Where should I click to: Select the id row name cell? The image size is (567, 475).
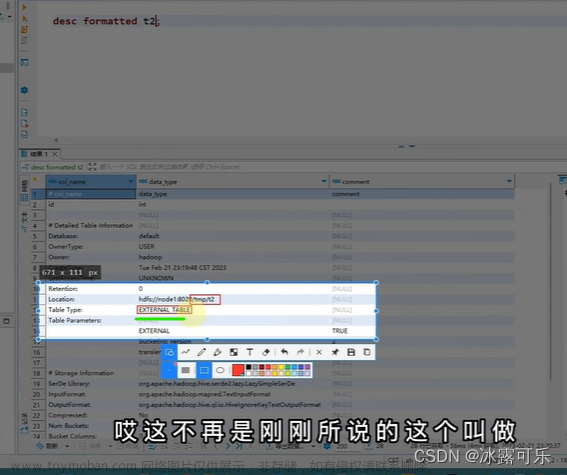click(91, 204)
